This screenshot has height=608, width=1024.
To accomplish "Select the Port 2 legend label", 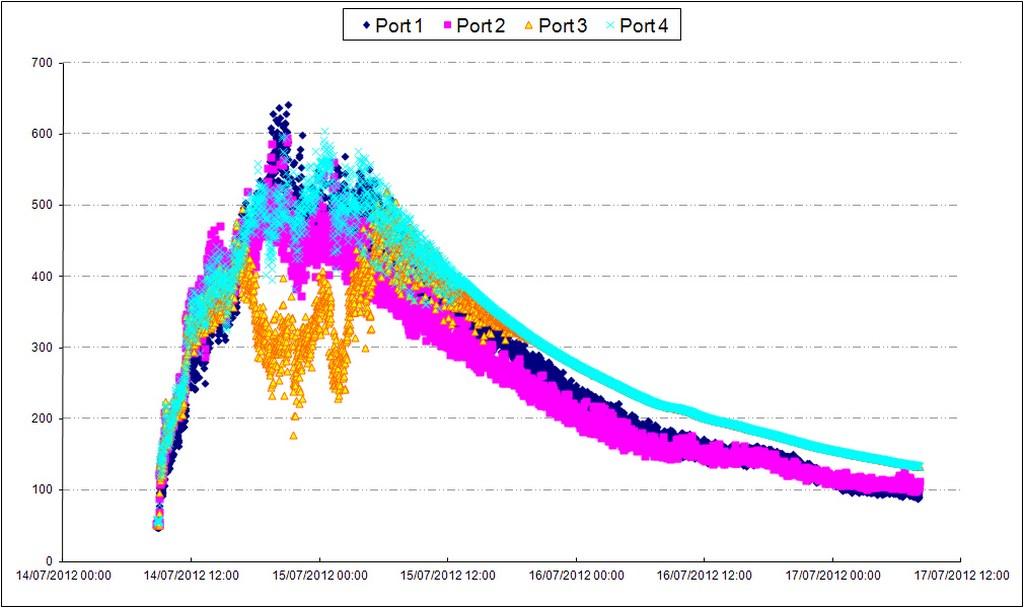I will (x=481, y=26).
